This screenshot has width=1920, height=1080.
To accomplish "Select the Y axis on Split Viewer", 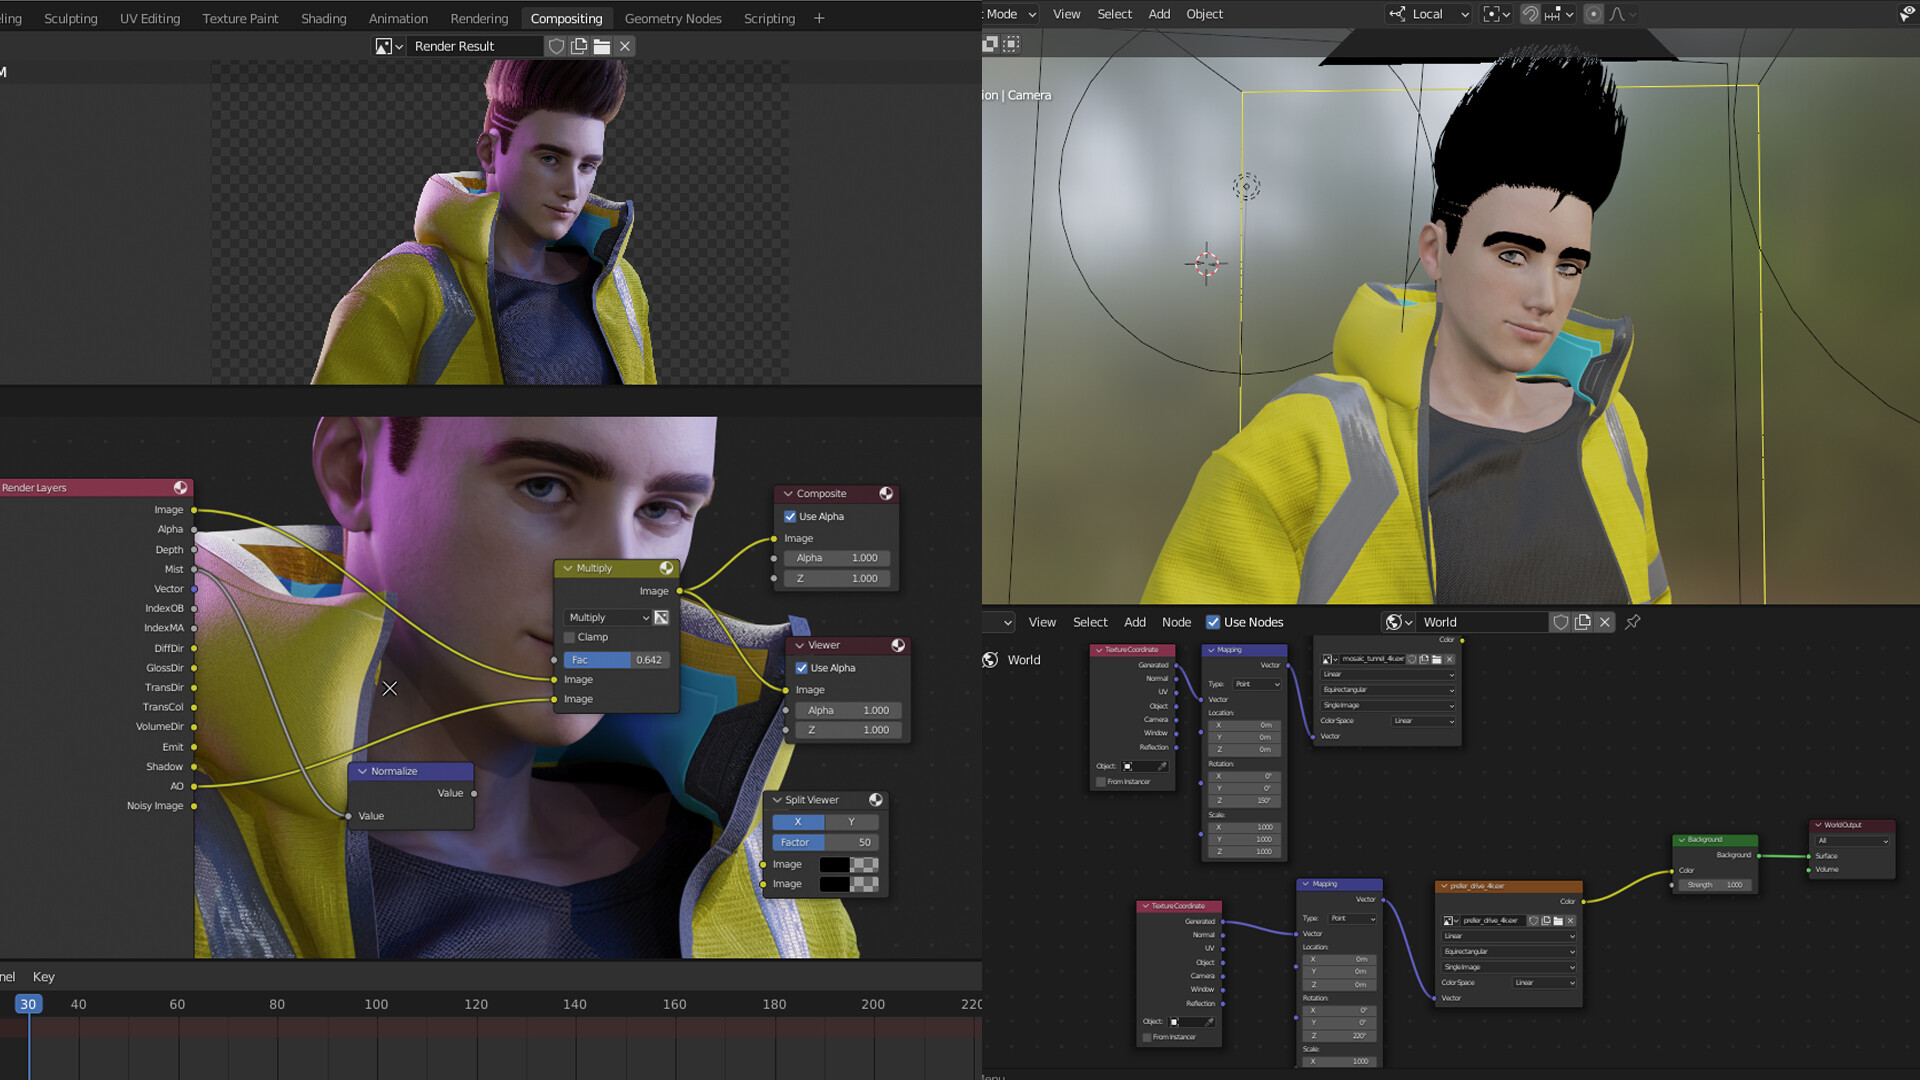I will (851, 822).
